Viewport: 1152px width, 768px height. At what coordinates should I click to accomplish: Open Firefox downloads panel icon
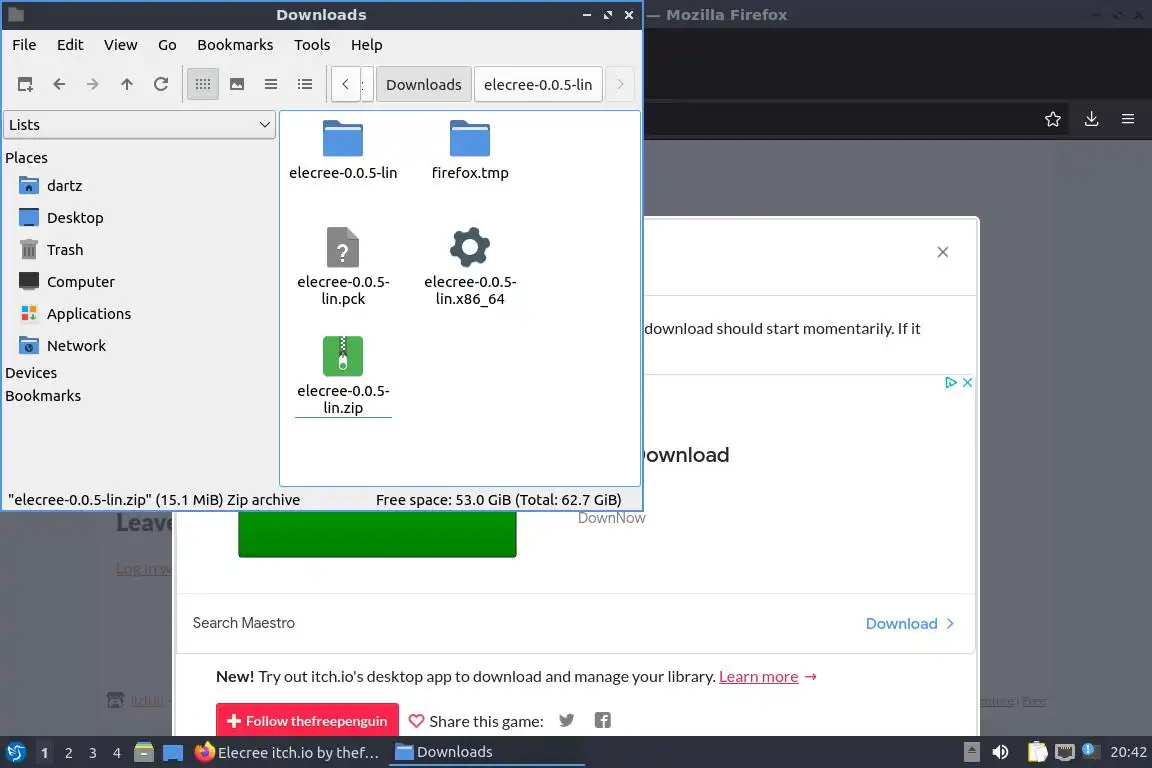point(1092,119)
